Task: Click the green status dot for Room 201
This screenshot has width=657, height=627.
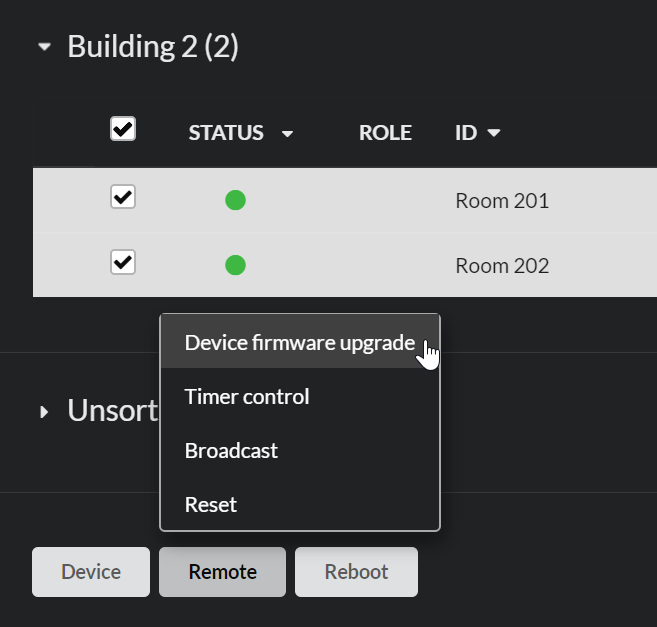Action: pos(235,200)
